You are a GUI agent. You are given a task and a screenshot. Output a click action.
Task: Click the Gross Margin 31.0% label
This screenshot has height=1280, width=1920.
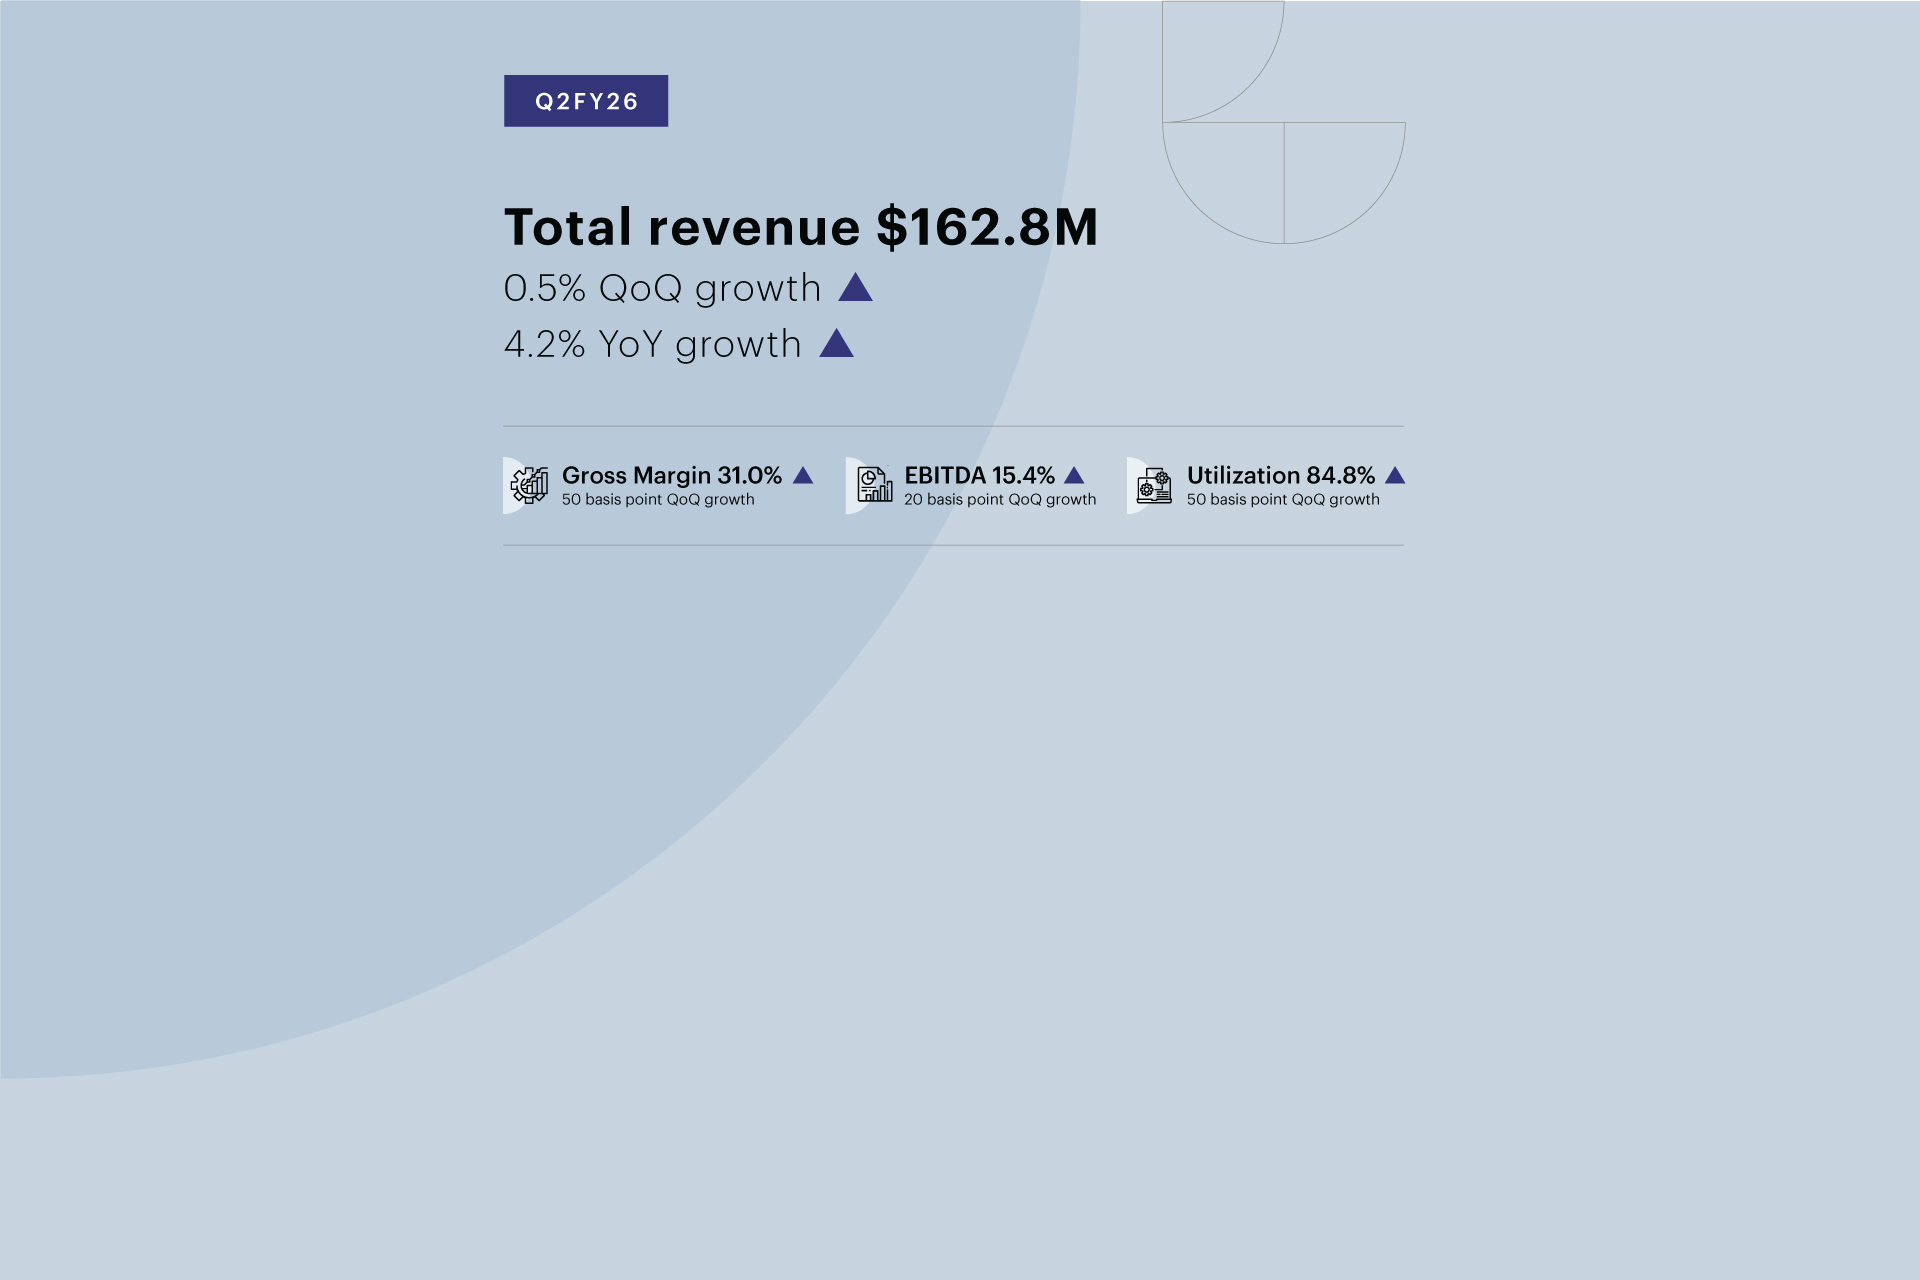tap(671, 475)
